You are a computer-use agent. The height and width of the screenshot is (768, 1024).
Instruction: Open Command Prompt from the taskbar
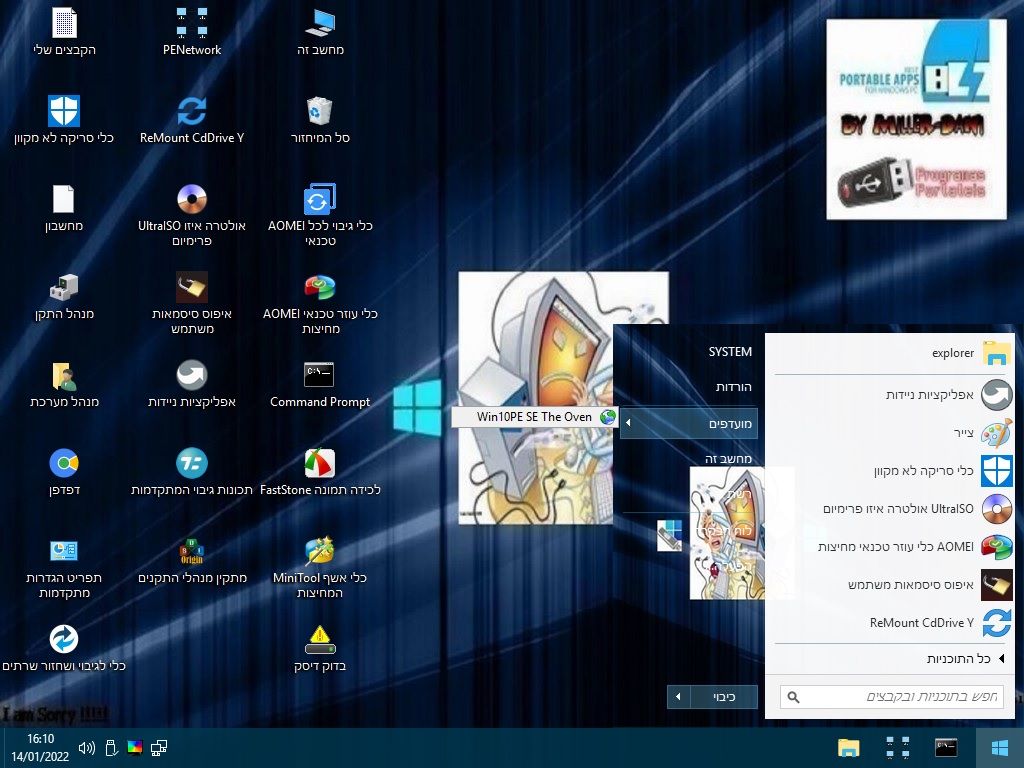tap(946, 748)
